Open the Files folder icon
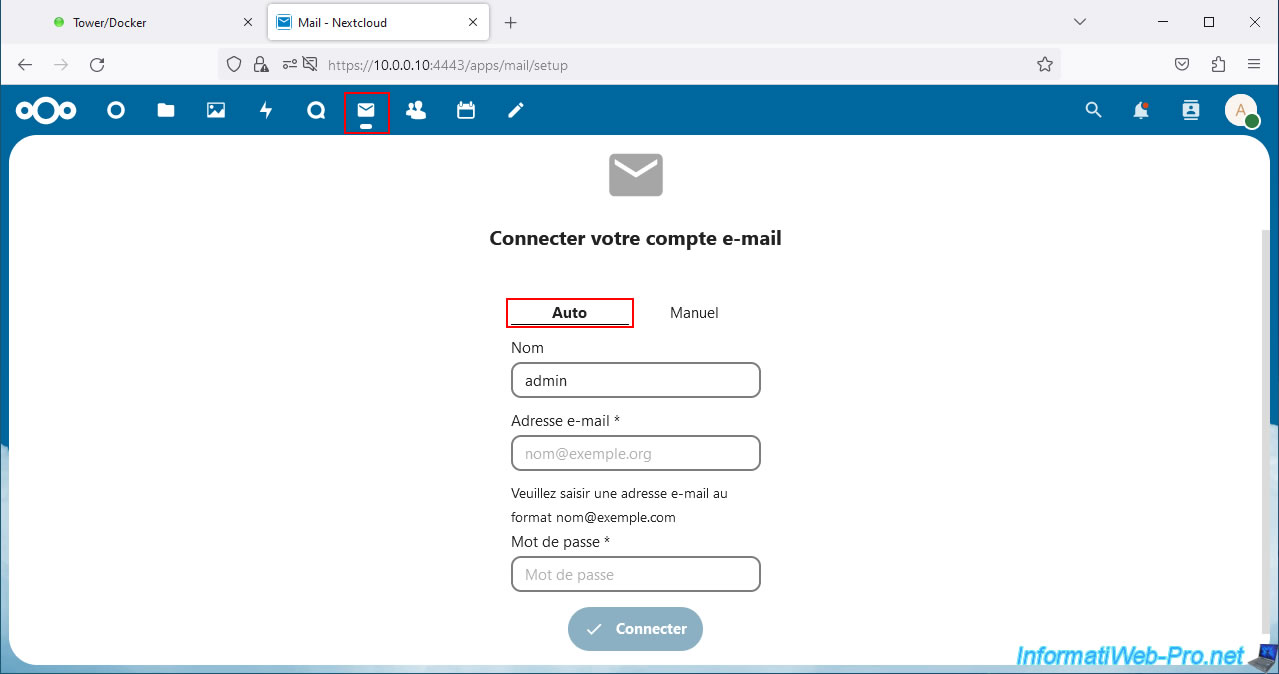This screenshot has width=1279, height=674. (166, 111)
